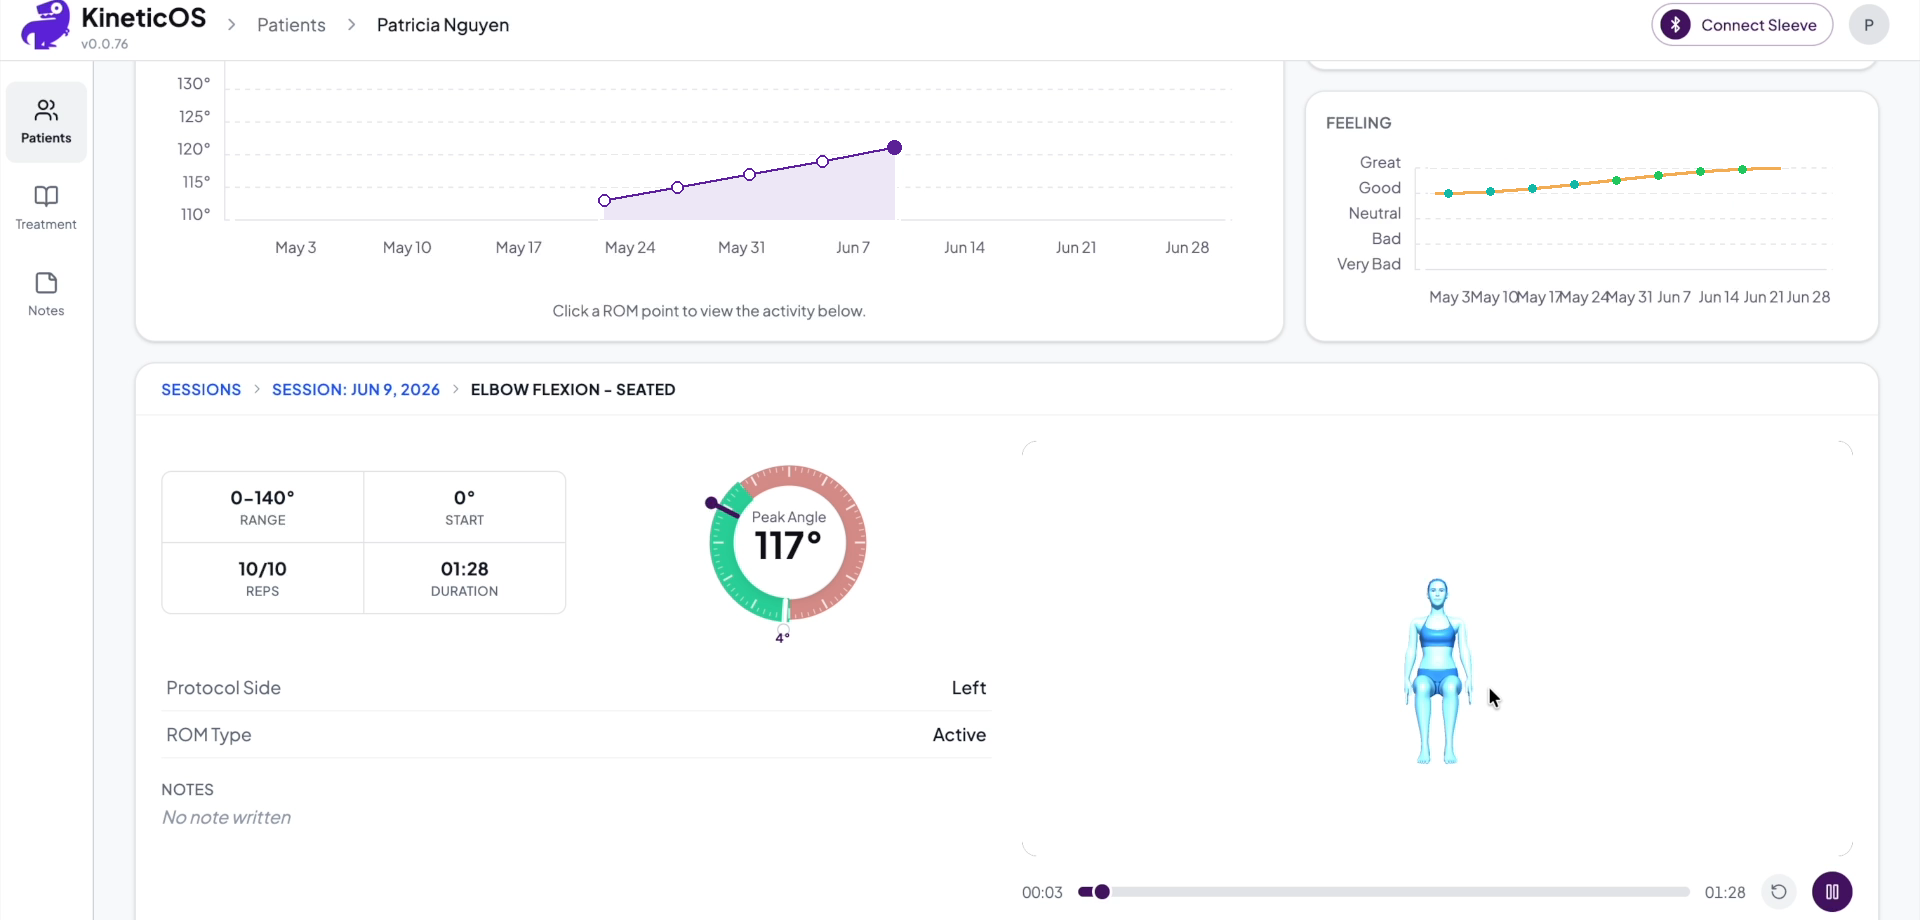Click the Bluetooth icon in Connect Sleeve
The height and width of the screenshot is (920, 1920).
pyautogui.click(x=1676, y=25)
